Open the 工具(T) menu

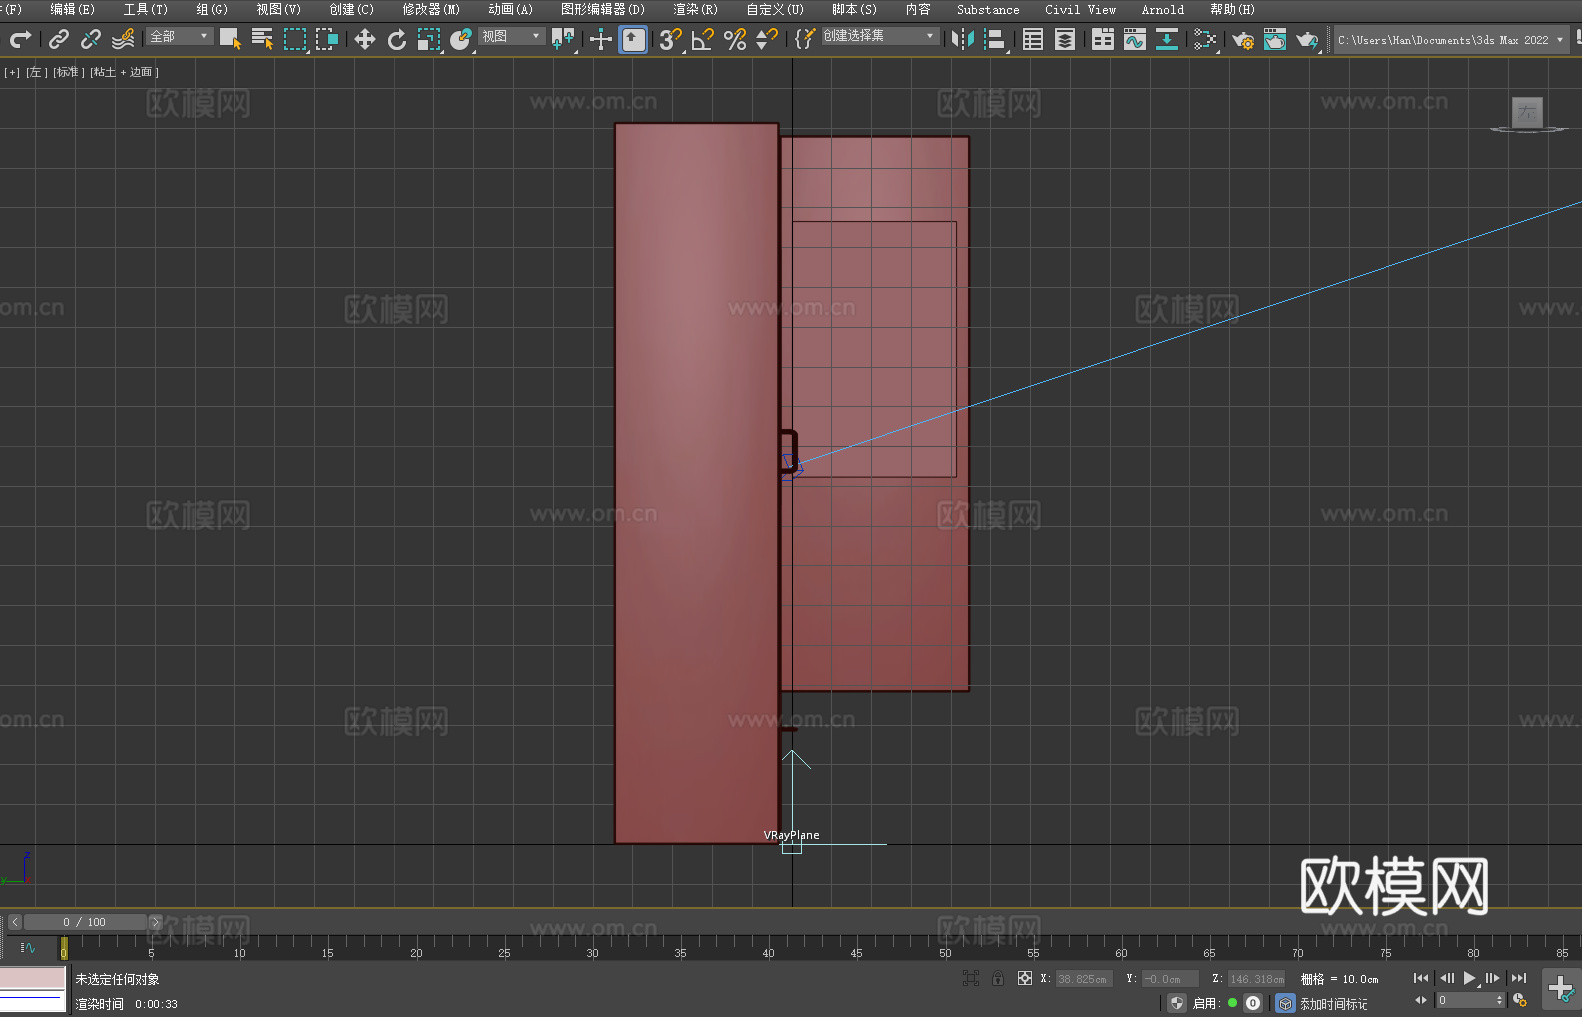pyautogui.click(x=146, y=9)
